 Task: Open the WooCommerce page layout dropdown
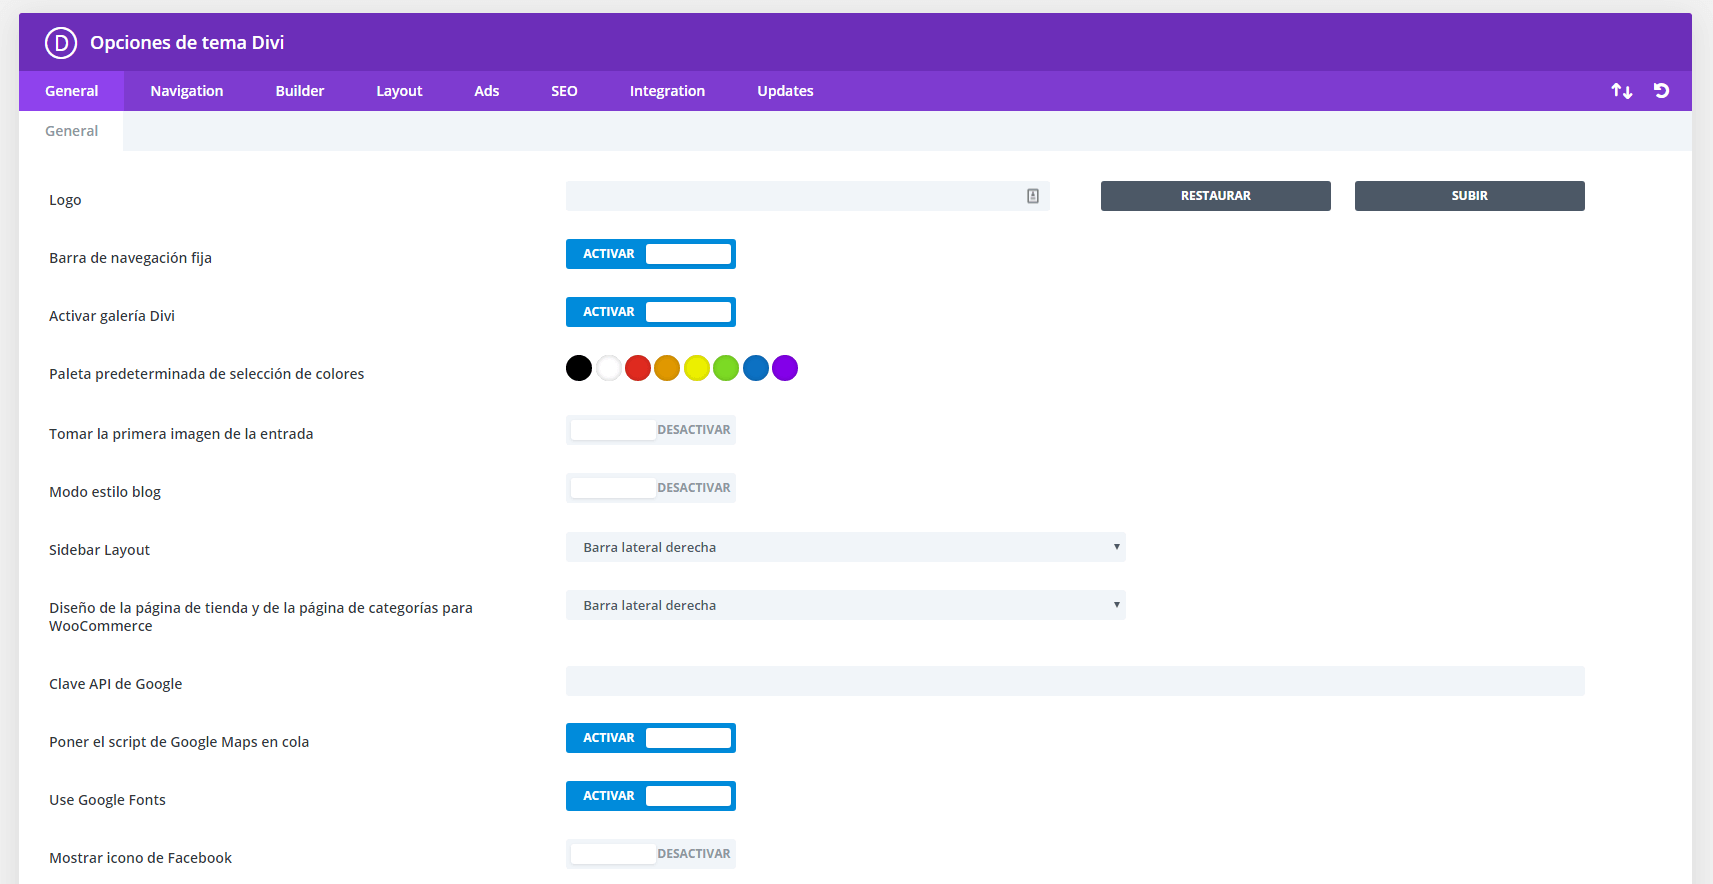[x=846, y=605]
